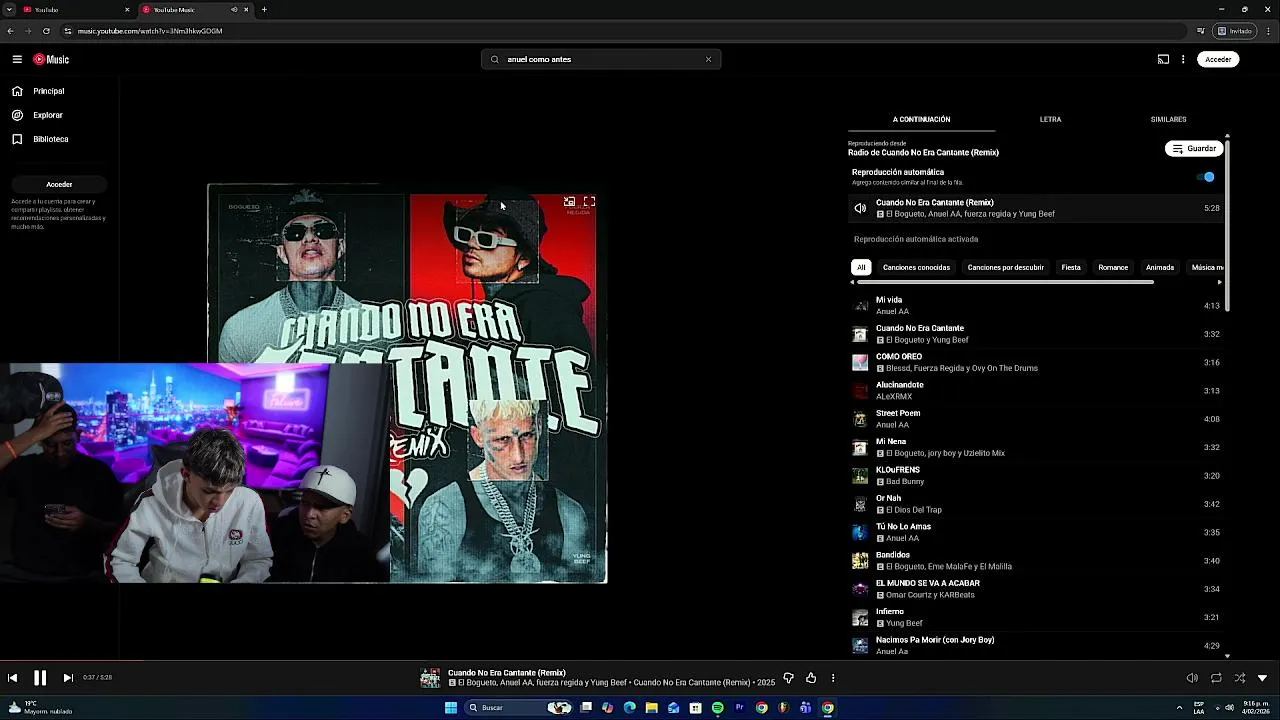Open the three-dot settings menu in header
This screenshot has height=720, width=1280.
coord(1183,59)
